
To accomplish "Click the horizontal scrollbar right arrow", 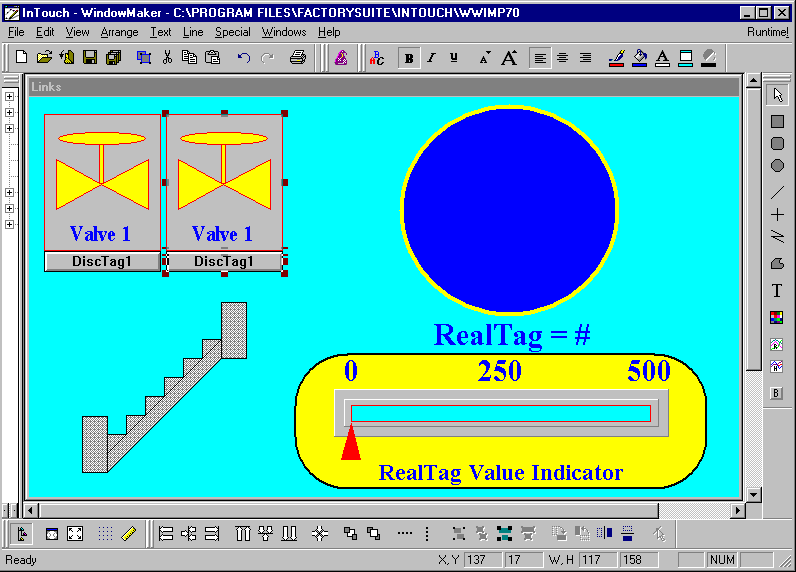I will pyautogui.click(x=738, y=510).
